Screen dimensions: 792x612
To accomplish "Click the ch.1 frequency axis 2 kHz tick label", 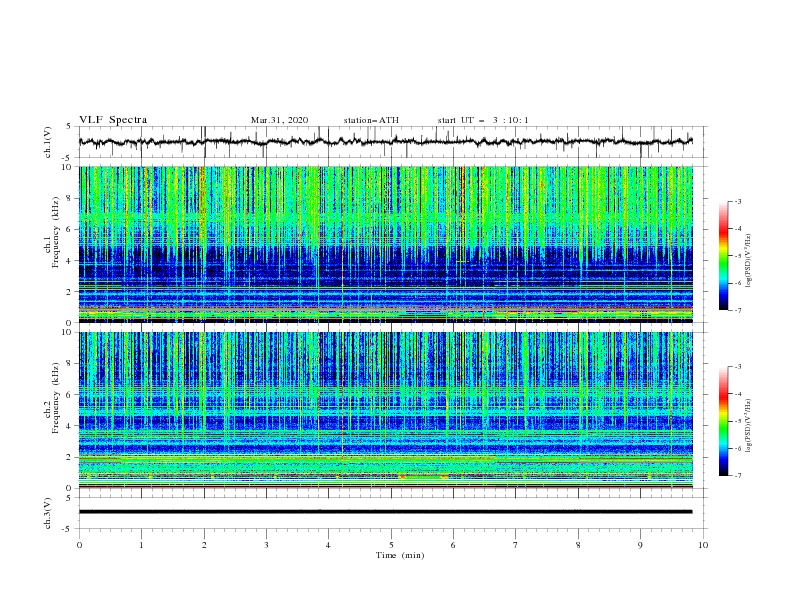I will click(x=69, y=291).
